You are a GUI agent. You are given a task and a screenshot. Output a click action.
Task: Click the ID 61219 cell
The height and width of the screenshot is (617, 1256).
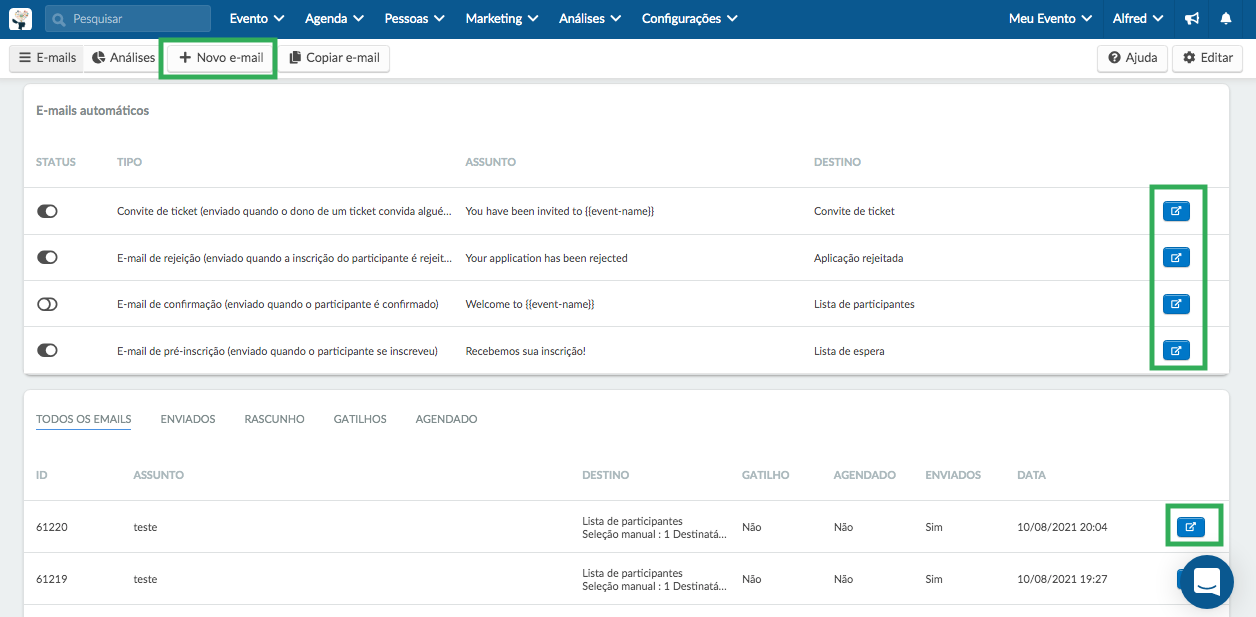pyautogui.click(x=52, y=579)
